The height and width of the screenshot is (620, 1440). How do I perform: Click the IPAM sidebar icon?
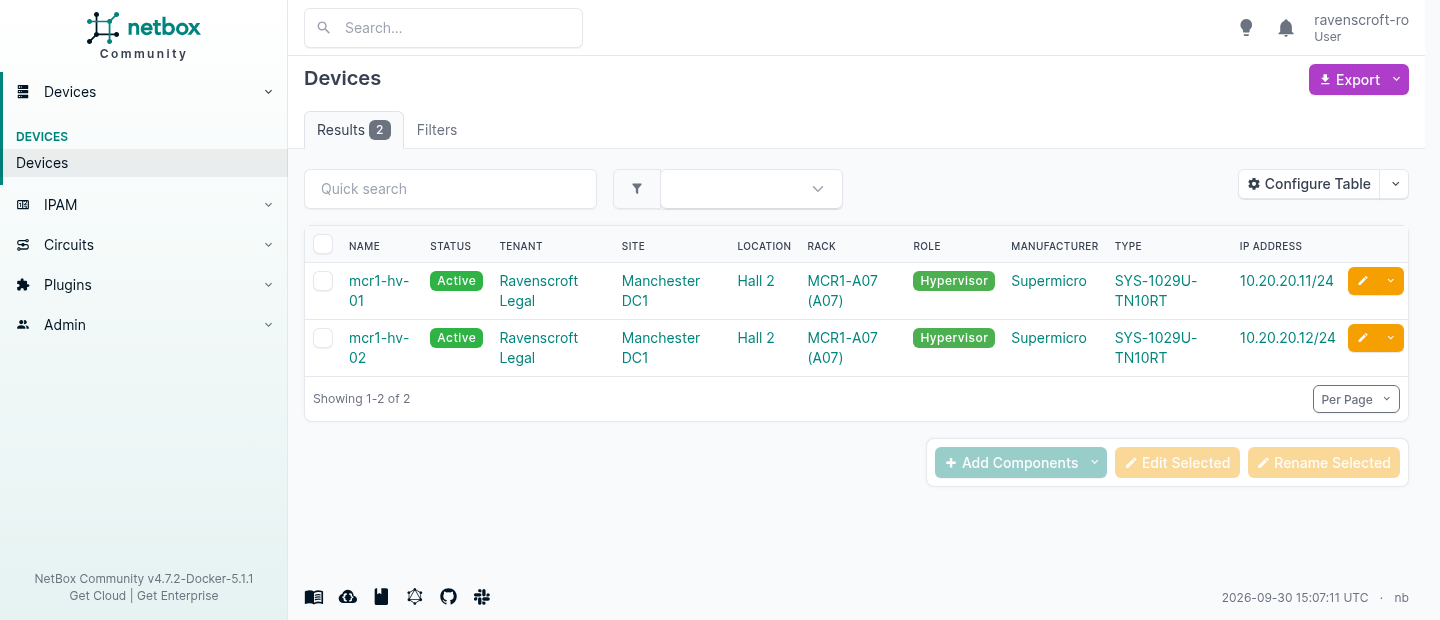coord(24,205)
